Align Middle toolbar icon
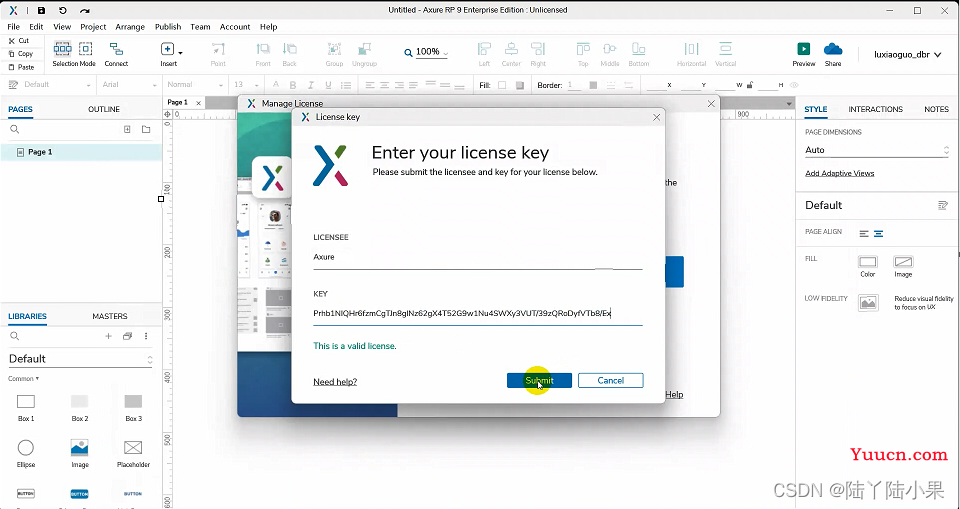960x509 pixels. pyautogui.click(x=610, y=49)
